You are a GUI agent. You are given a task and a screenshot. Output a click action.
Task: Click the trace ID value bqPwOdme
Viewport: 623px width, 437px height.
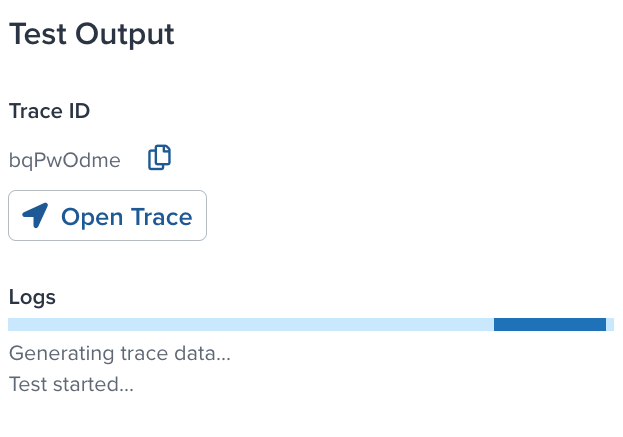(64, 160)
